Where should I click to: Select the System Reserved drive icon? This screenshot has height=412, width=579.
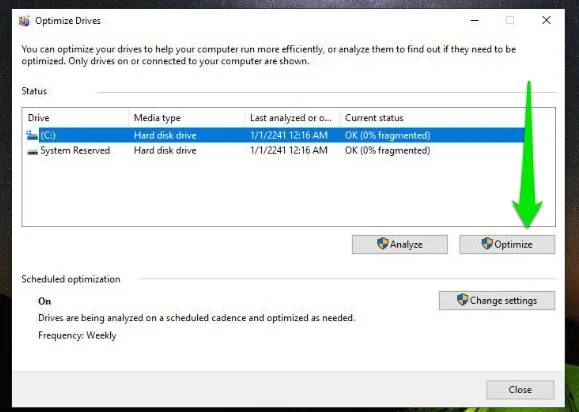click(x=32, y=151)
